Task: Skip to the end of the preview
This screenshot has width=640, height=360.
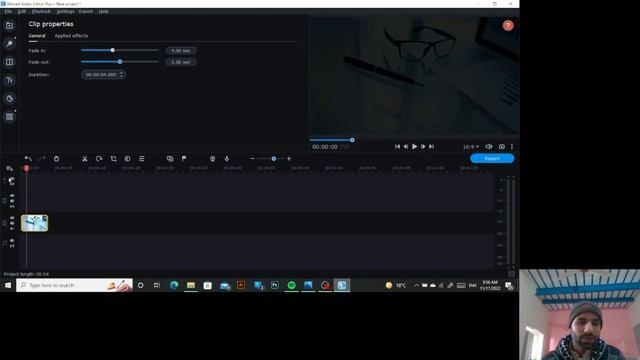Action: (x=431, y=147)
